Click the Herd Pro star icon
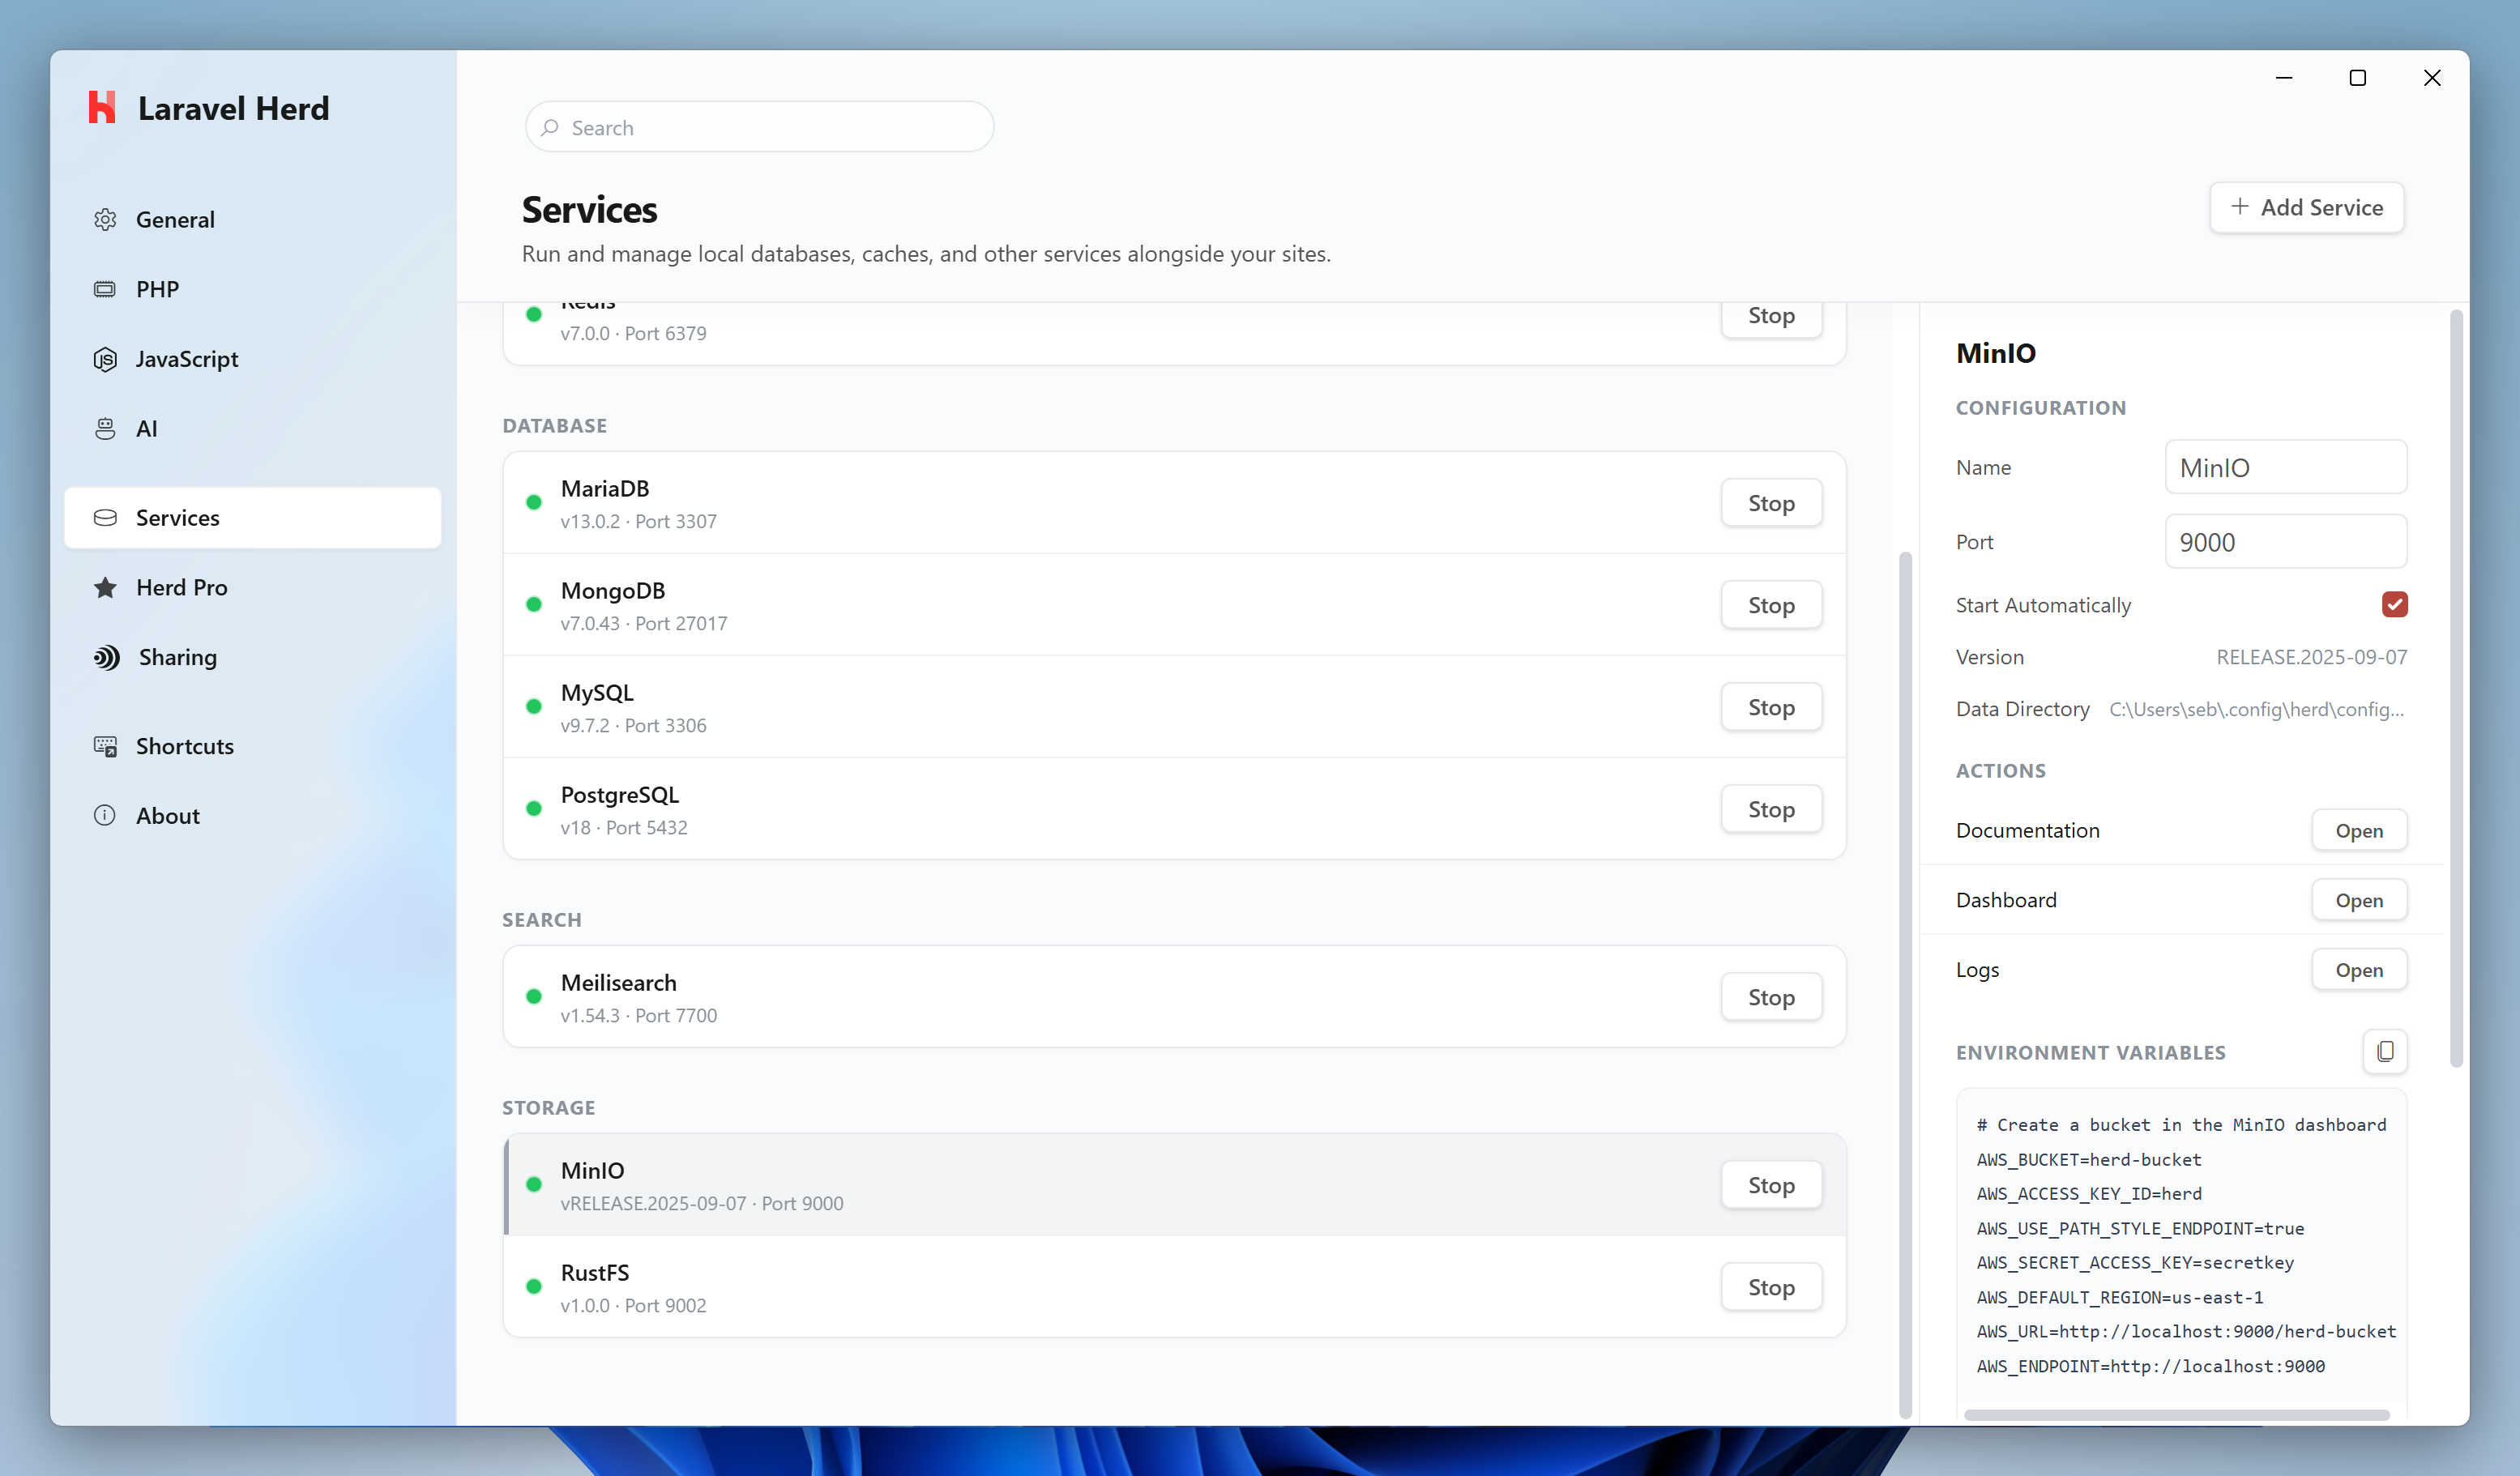 click(x=105, y=587)
